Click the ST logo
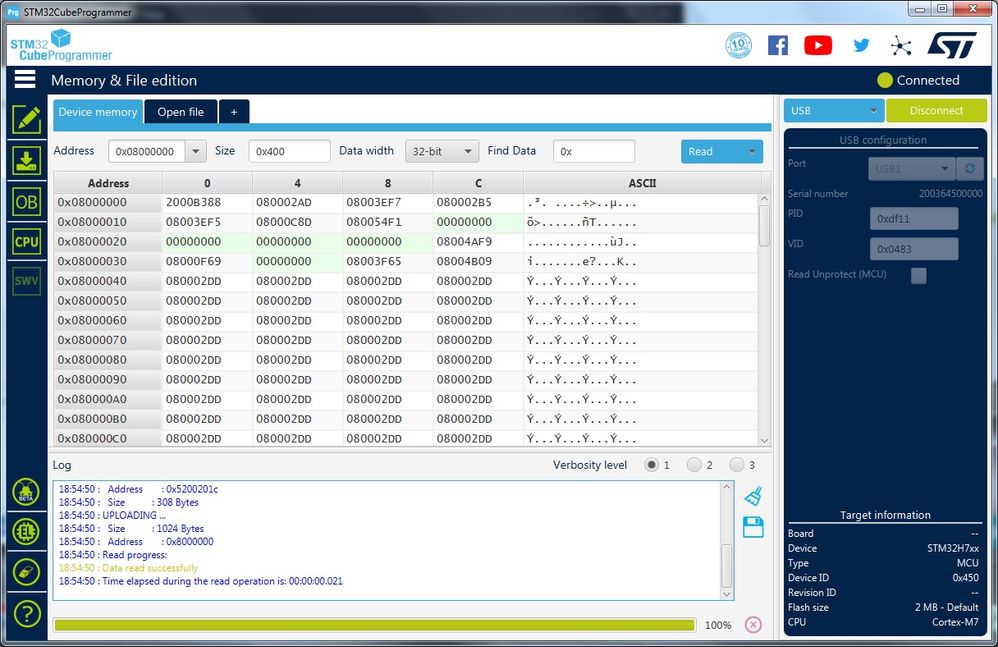The width and height of the screenshot is (998, 647). [952, 45]
